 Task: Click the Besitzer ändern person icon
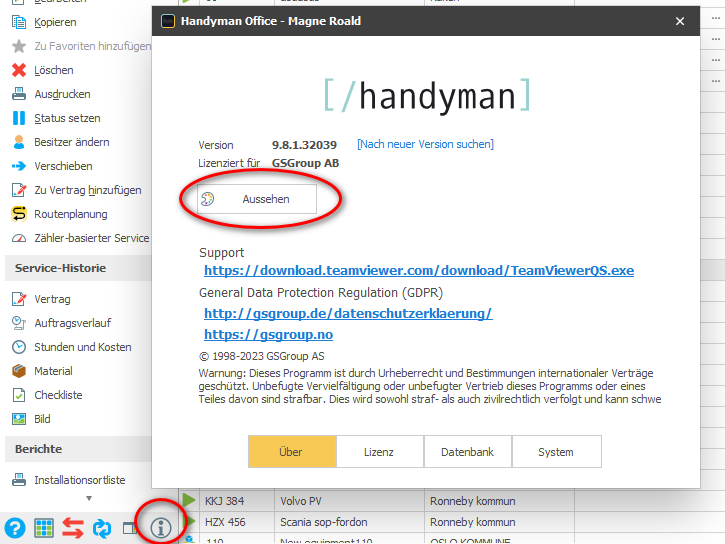pos(19,142)
